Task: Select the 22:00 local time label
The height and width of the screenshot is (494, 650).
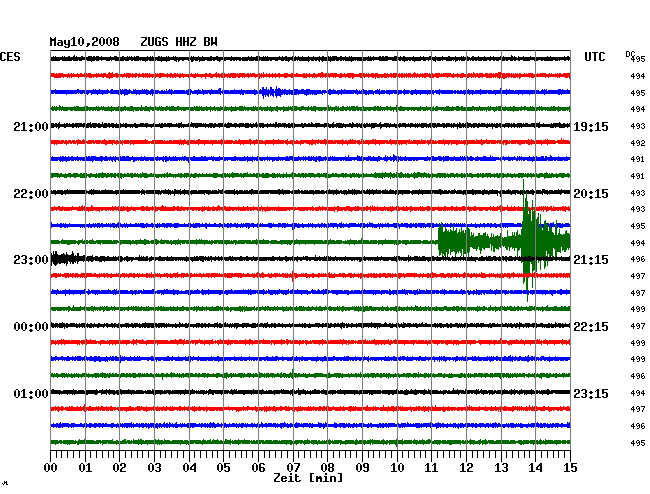Action: click(x=31, y=194)
